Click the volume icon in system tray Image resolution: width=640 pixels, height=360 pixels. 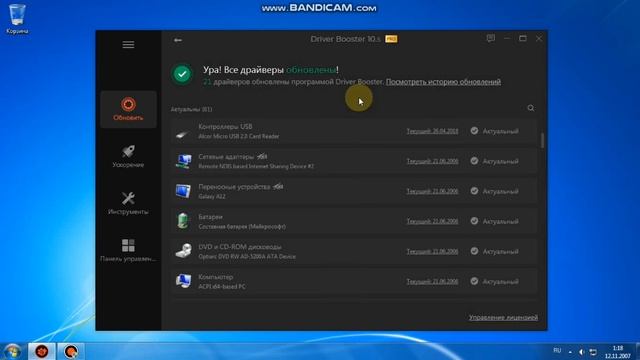point(582,352)
